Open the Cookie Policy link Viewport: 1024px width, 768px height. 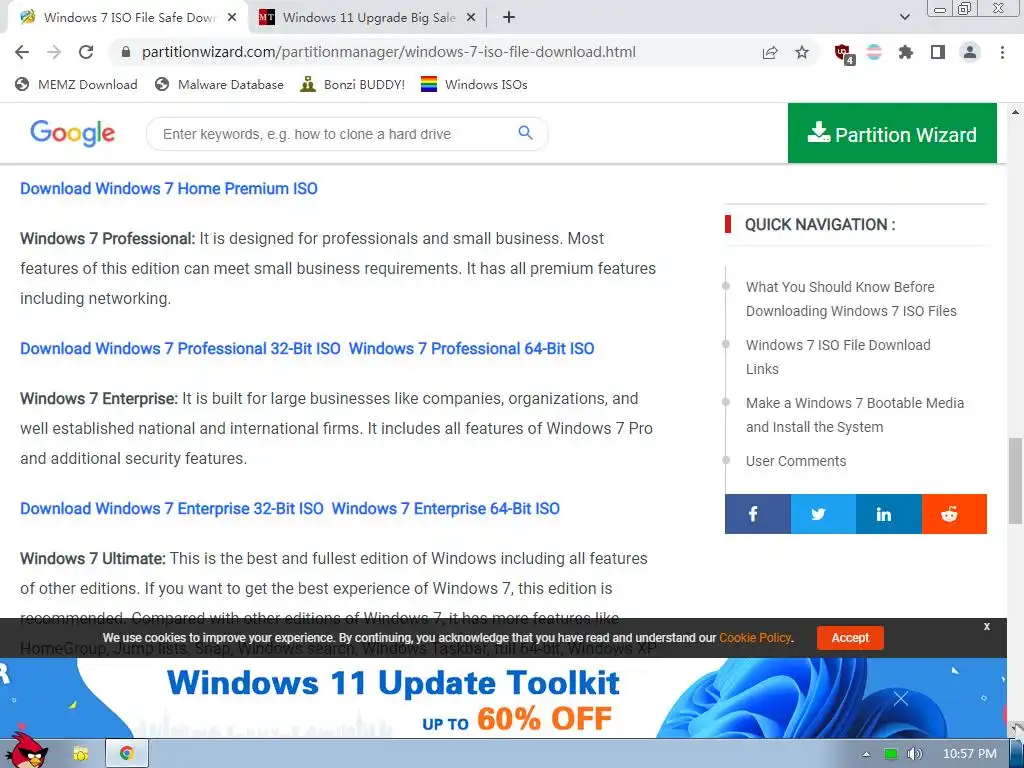pos(755,638)
